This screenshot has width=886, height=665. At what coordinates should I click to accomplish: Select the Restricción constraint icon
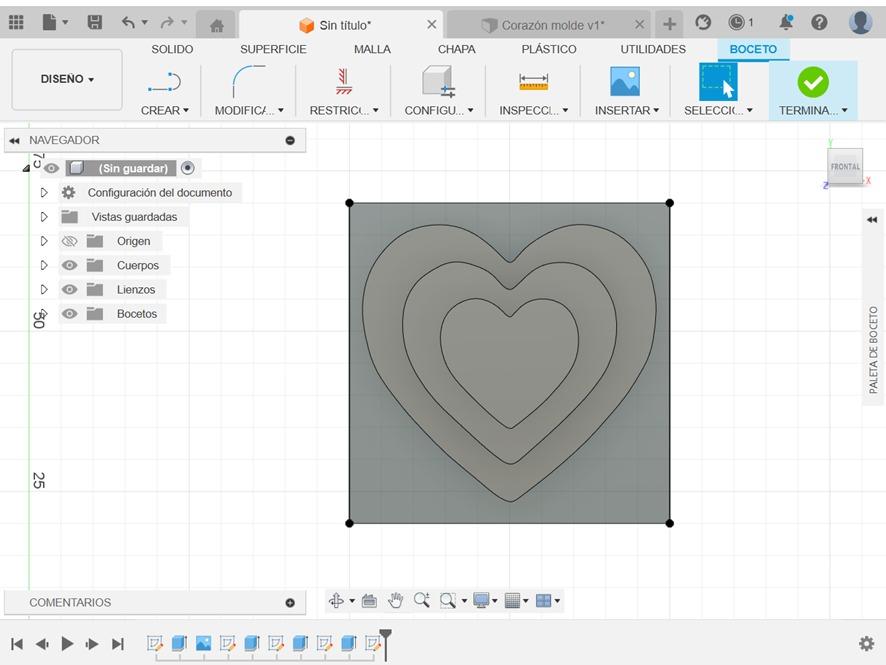(x=344, y=82)
